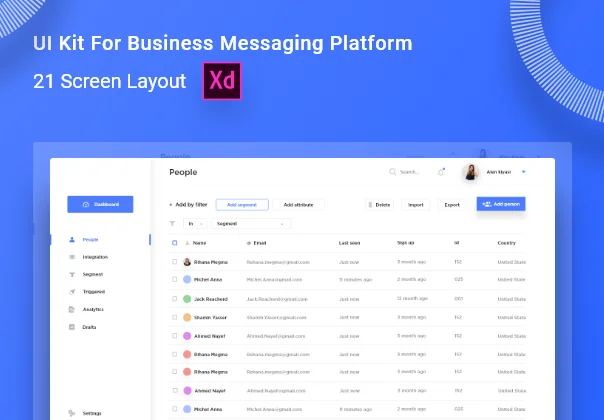Click Rihana Megma's photo avatar

point(187,262)
